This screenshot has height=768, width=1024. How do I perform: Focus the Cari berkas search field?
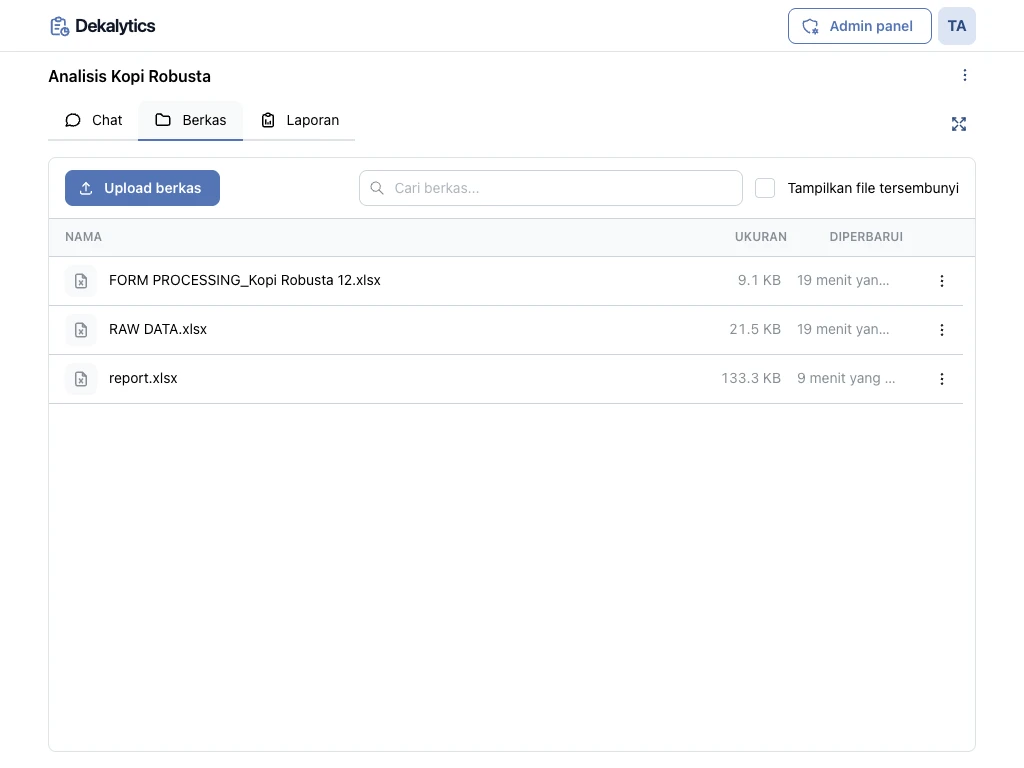[551, 188]
